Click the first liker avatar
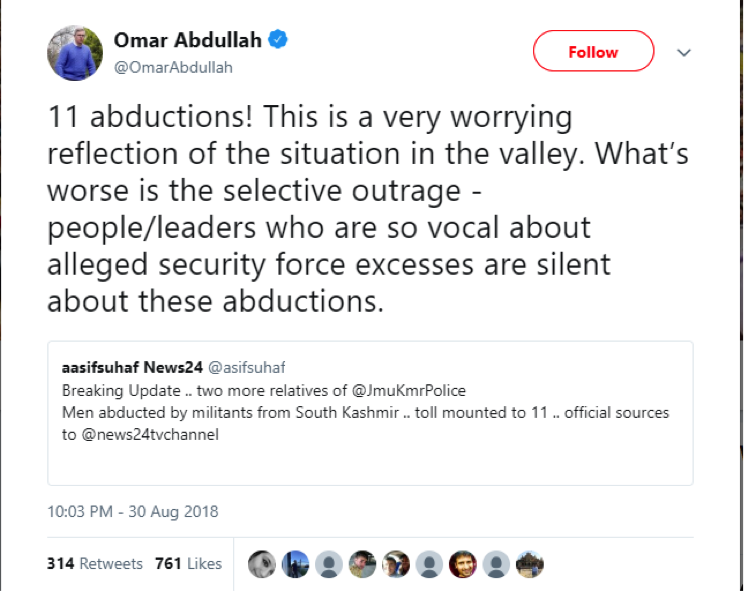Screen dimensions: 744x591 click(x=261, y=564)
